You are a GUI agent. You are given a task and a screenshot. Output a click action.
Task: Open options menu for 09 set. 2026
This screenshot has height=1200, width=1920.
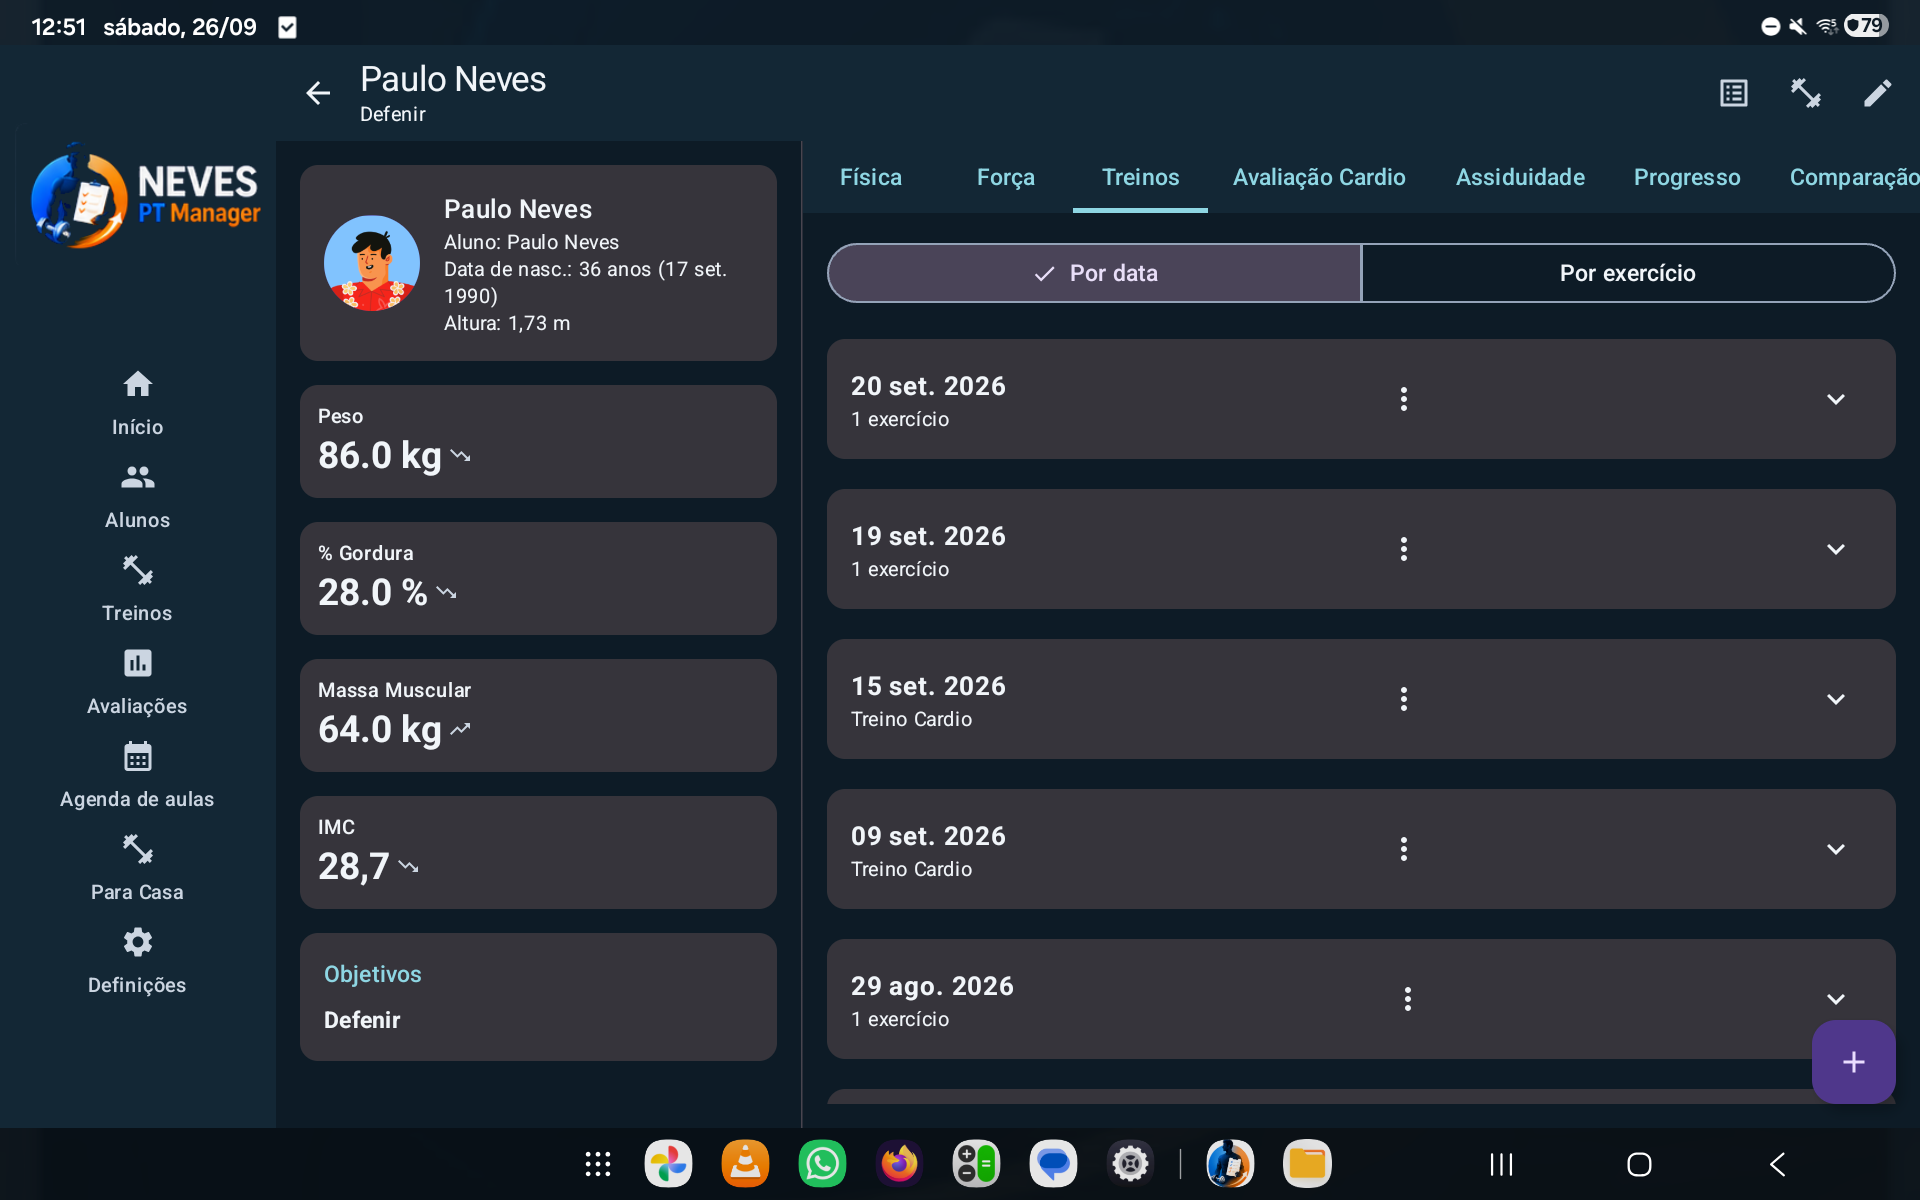coord(1404,849)
